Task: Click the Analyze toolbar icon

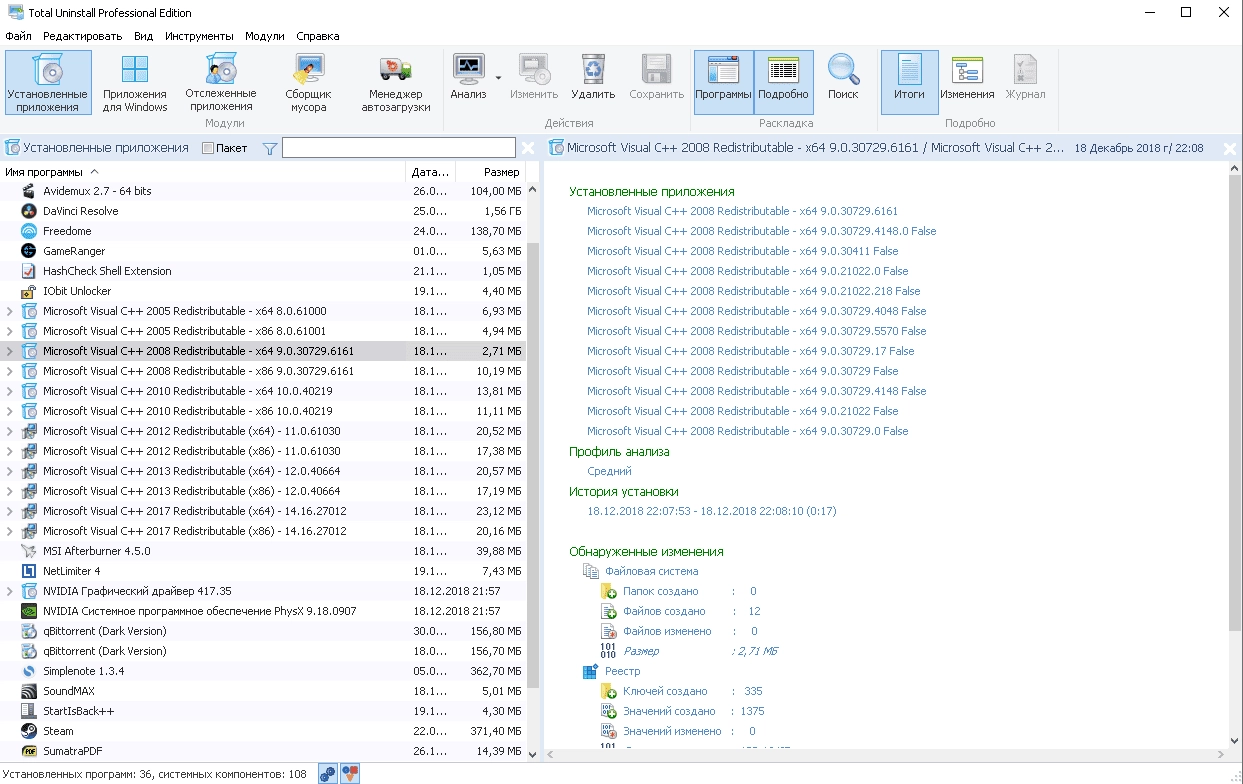Action: click(x=468, y=77)
